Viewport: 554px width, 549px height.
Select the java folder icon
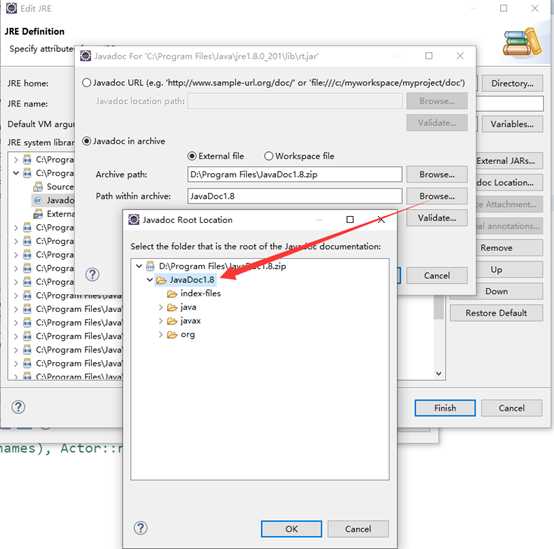click(x=172, y=307)
